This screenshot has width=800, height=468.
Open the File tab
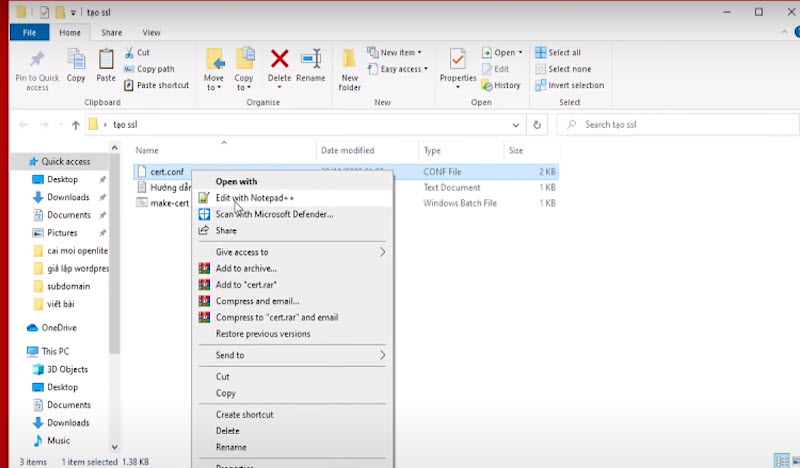tap(29, 33)
